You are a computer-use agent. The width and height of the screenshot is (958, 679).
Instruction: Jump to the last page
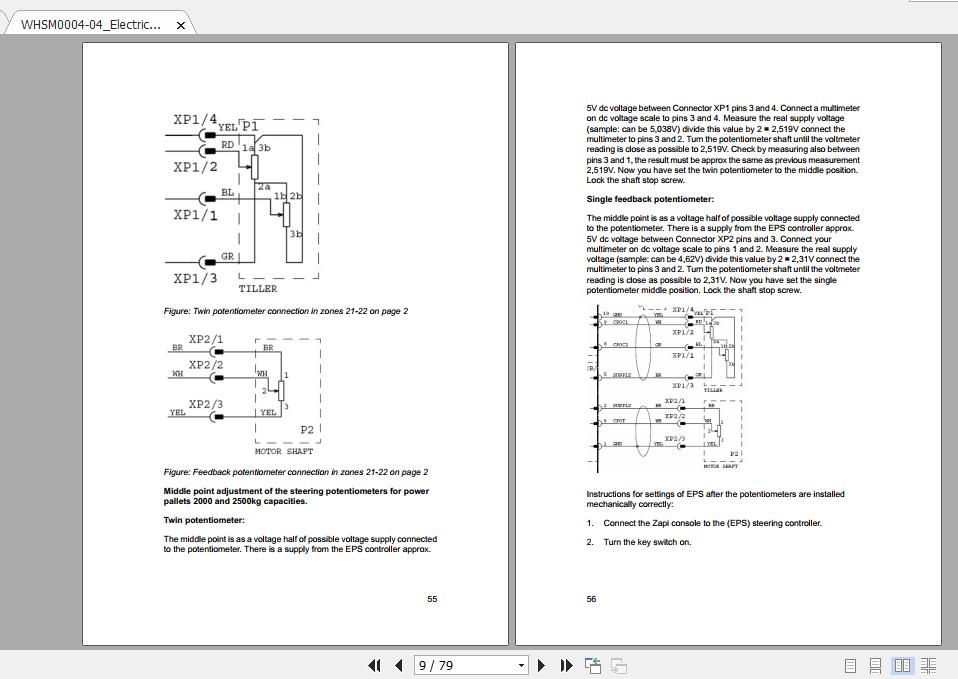[565, 664]
